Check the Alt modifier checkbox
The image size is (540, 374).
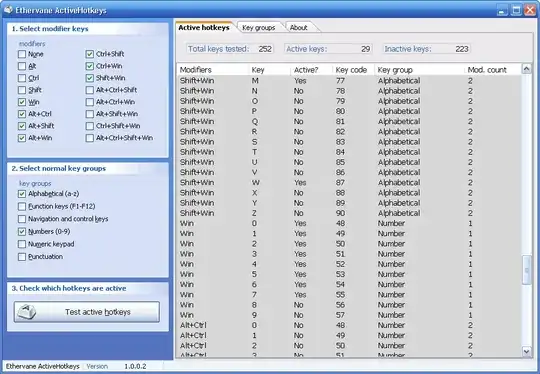pyautogui.click(x=22, y=66)
